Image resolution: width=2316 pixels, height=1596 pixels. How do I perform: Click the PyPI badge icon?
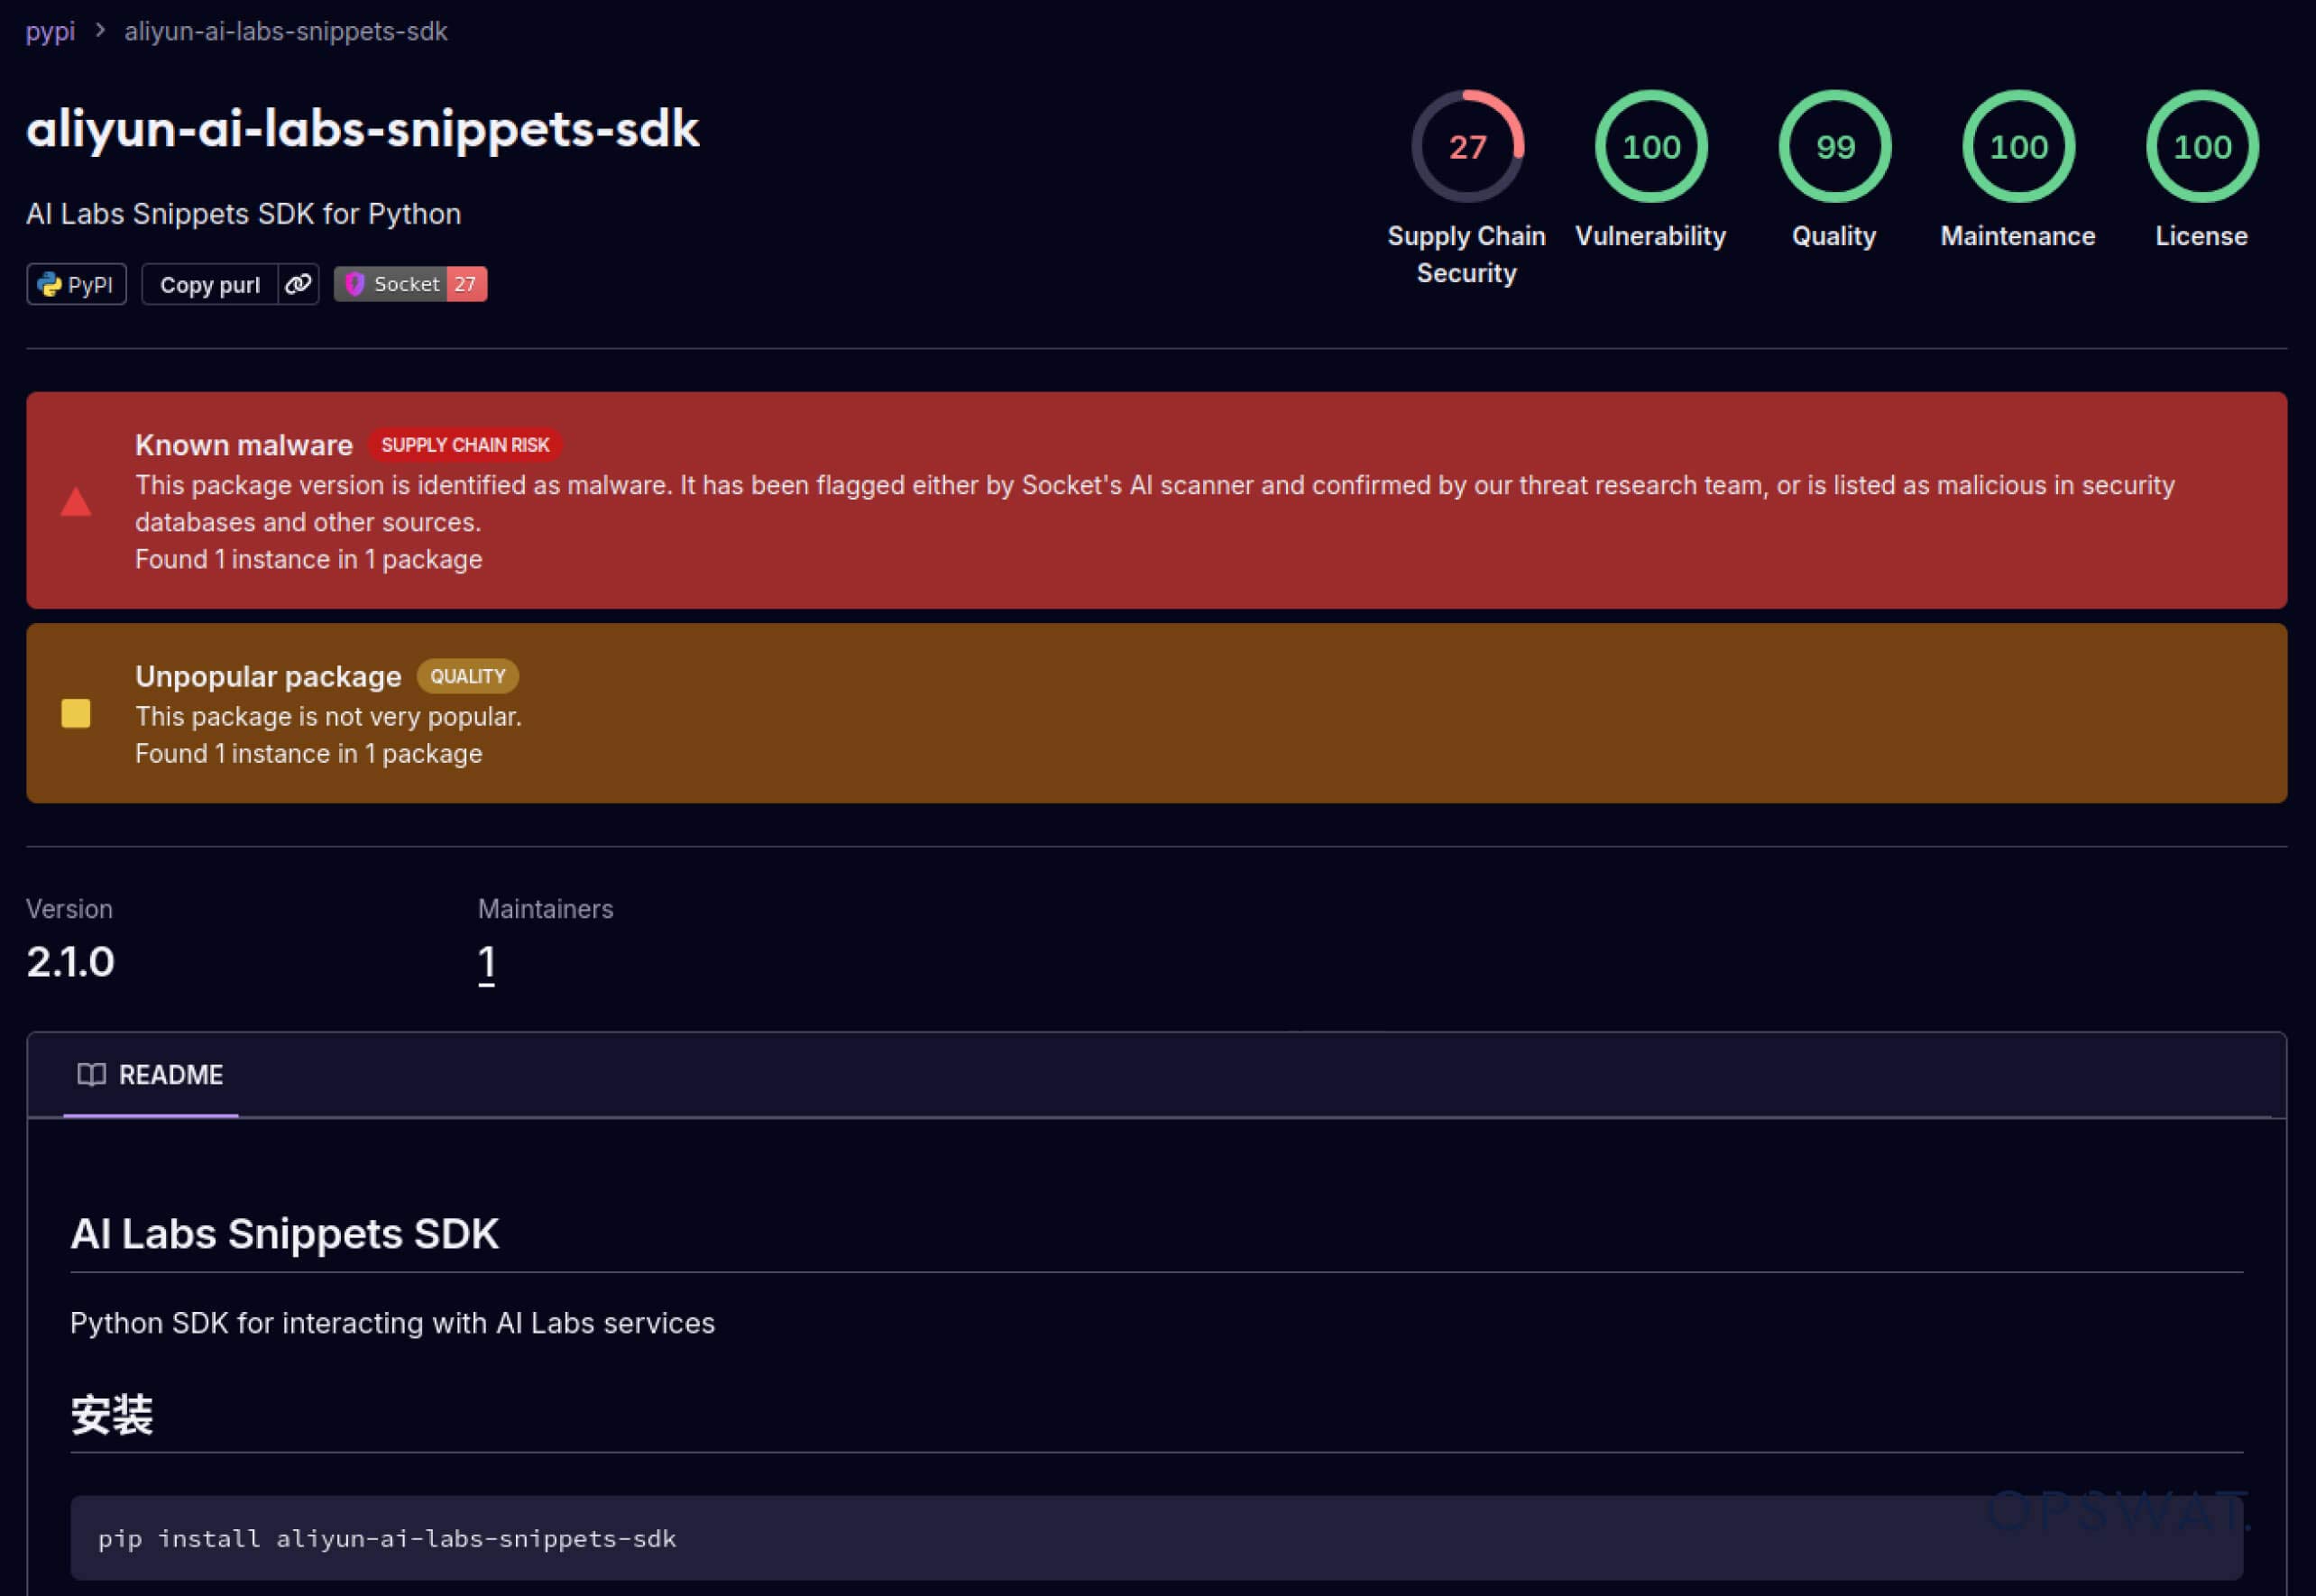click(x=76, y=284)
